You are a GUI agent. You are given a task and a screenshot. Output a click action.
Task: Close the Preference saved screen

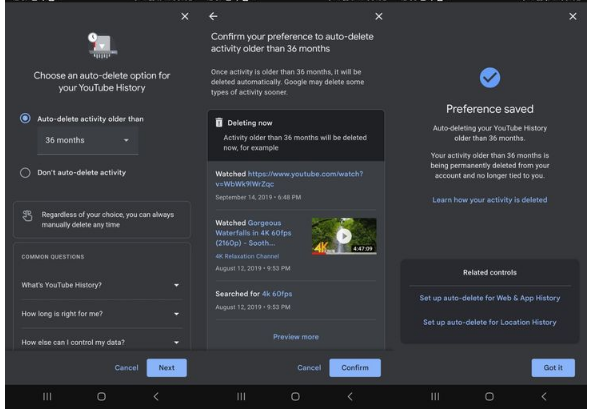click(x=573, y=16)
